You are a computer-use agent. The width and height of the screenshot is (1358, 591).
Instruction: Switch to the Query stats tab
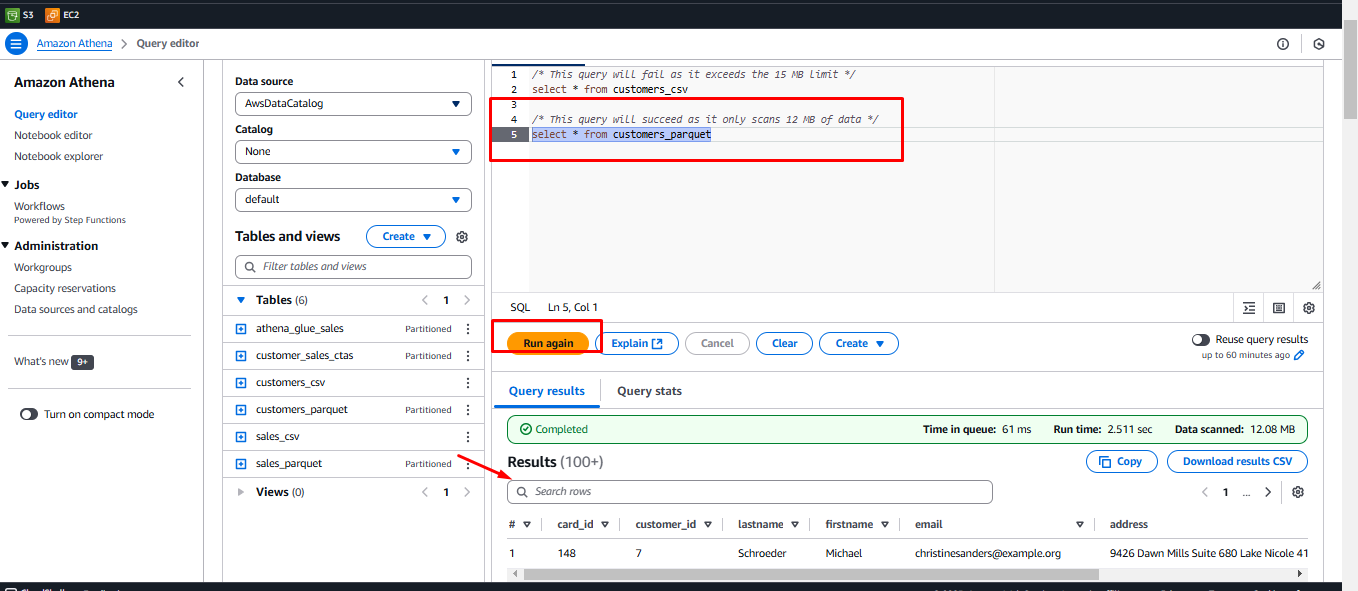[649, 391]
